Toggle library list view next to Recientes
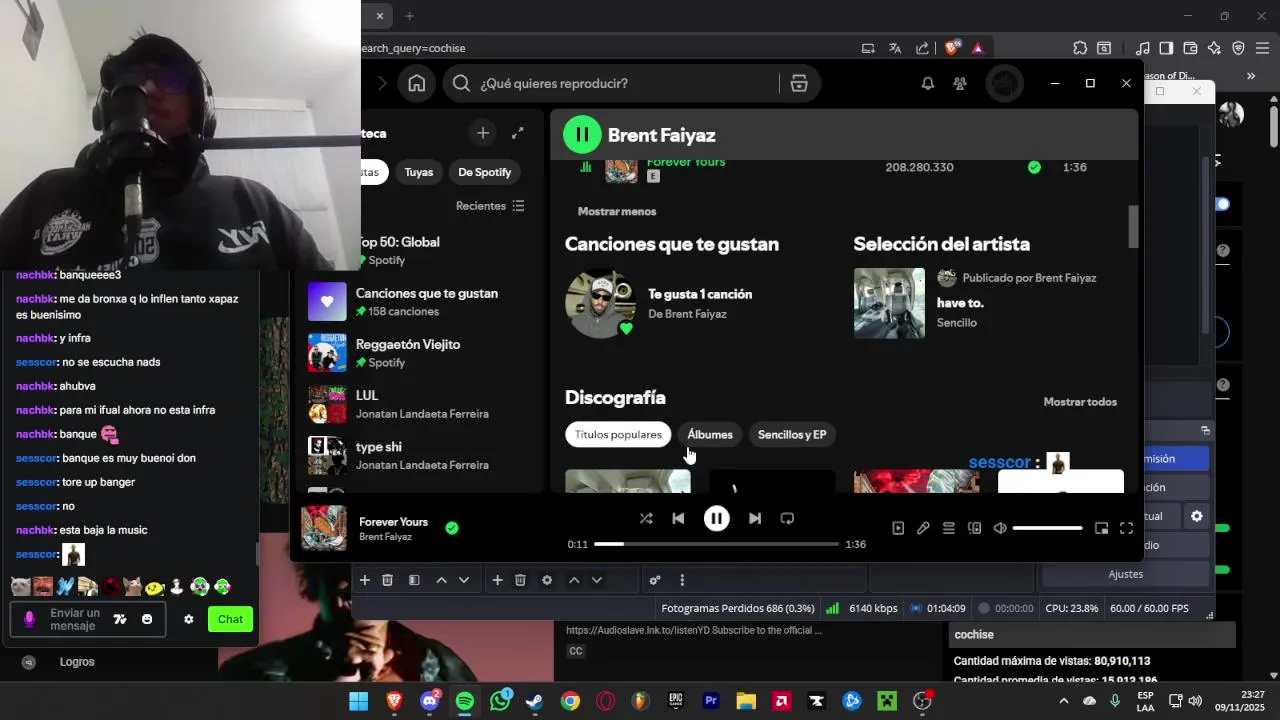The width and height of the screenshot is (1280, 720). [x=518, y=206]
